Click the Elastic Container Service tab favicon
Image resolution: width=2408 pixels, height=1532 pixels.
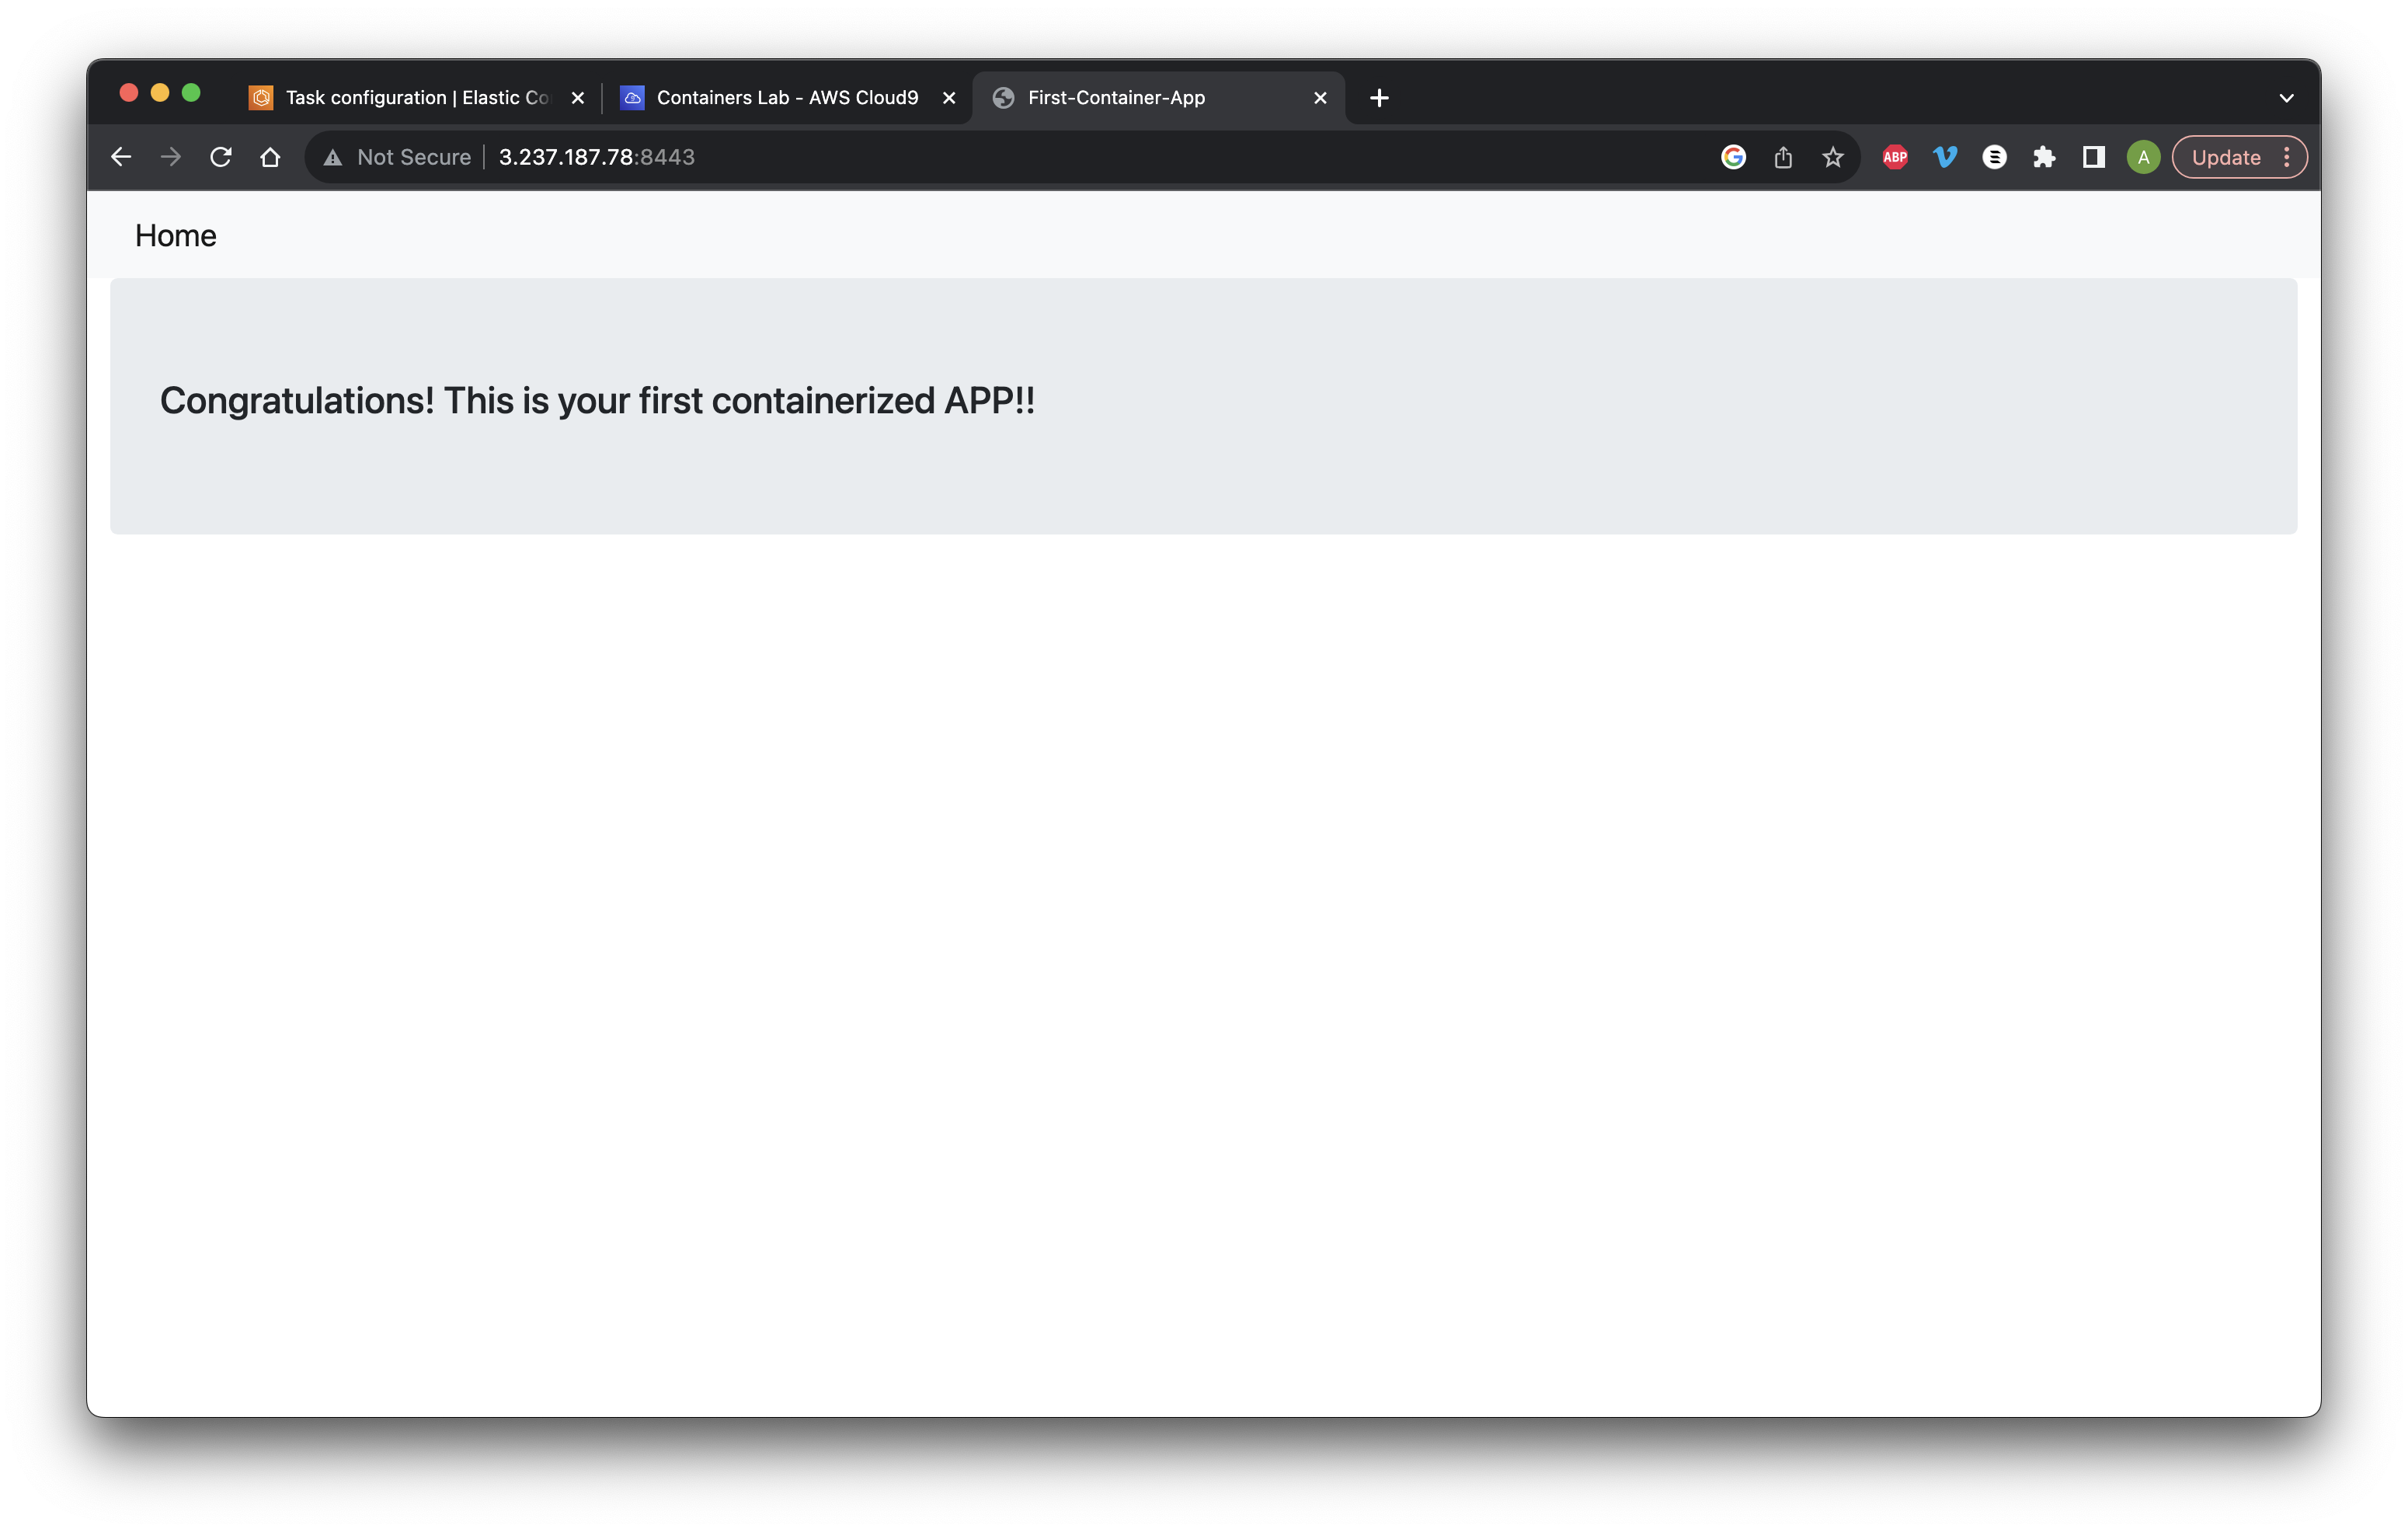coord(261,98)
